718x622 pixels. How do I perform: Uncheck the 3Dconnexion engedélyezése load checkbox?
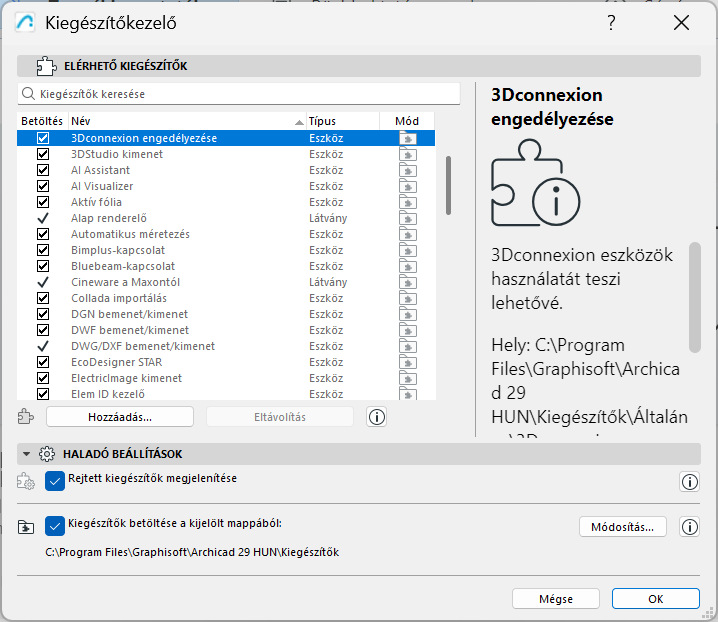[43, 138]
